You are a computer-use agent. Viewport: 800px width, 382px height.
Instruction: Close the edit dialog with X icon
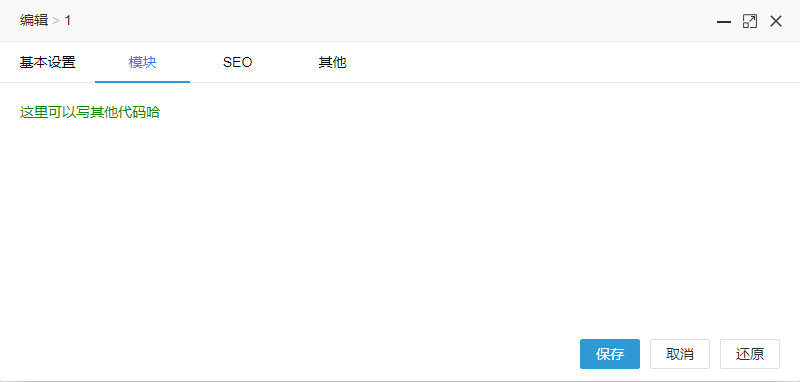point(776,21)
